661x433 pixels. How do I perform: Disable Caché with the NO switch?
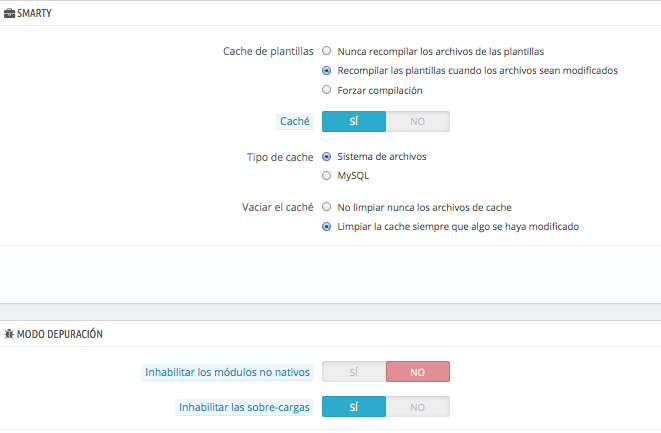click(x=418, y=121)
